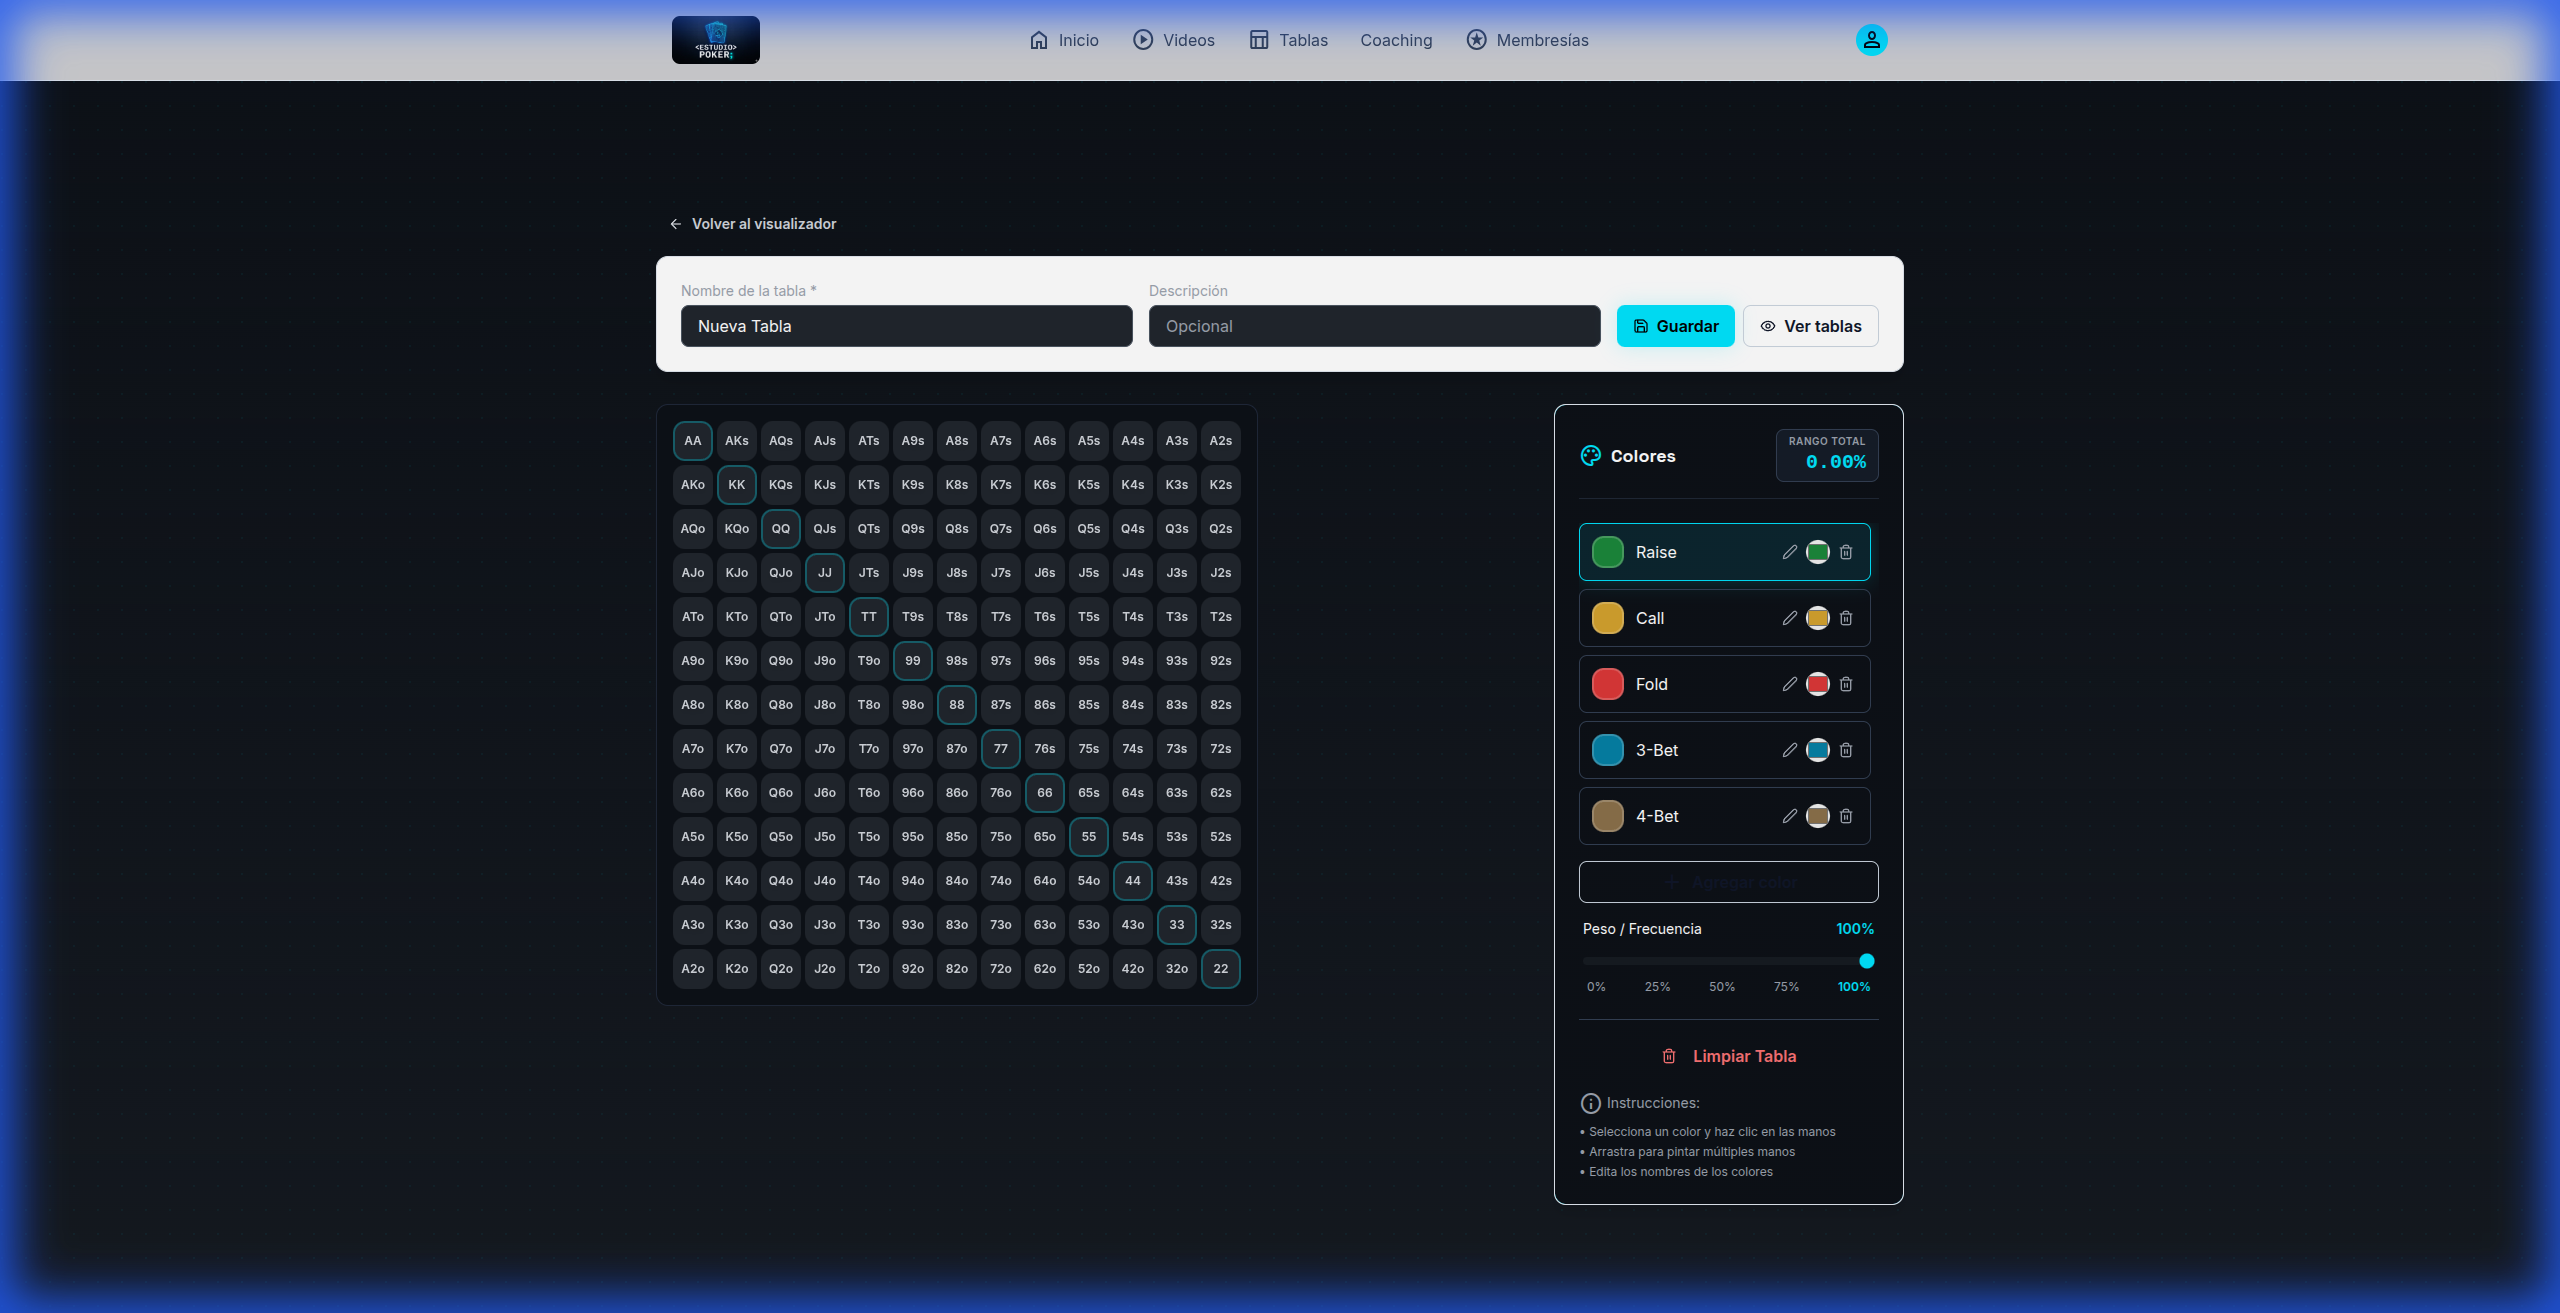
Task: Click the palette icon beside Colores
Action: click(x=1590, y=456)
